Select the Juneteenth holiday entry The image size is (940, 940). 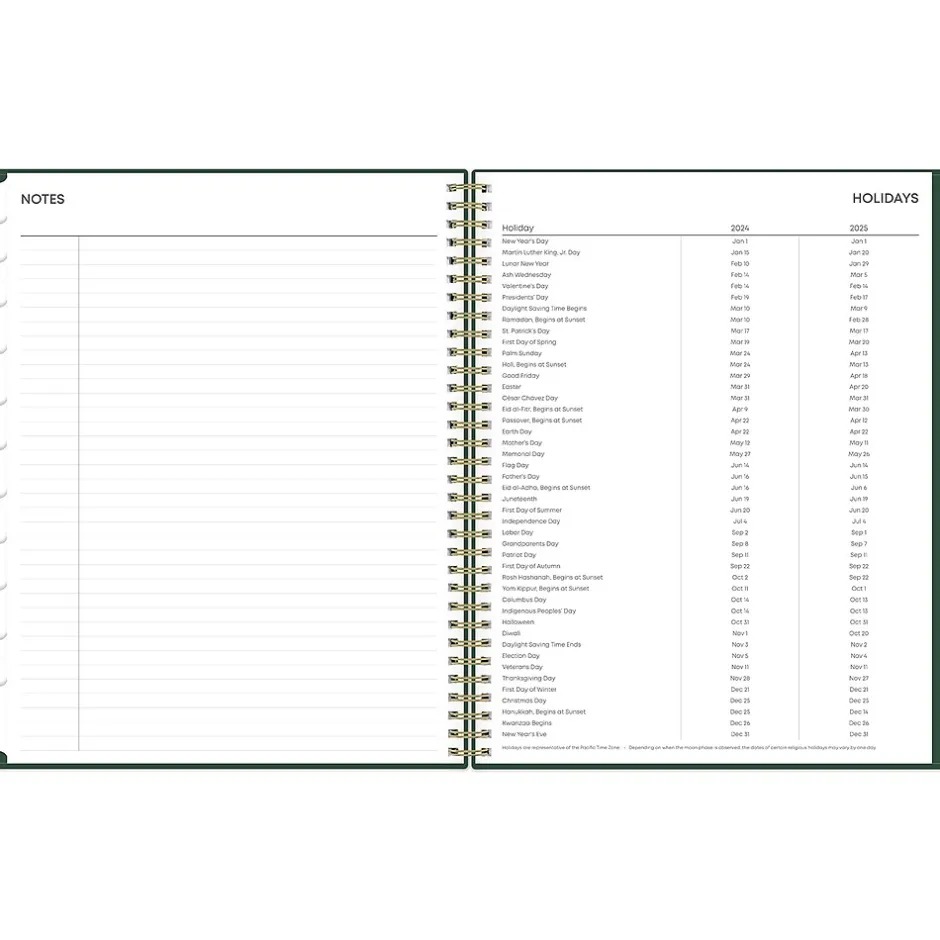point(519,499)
